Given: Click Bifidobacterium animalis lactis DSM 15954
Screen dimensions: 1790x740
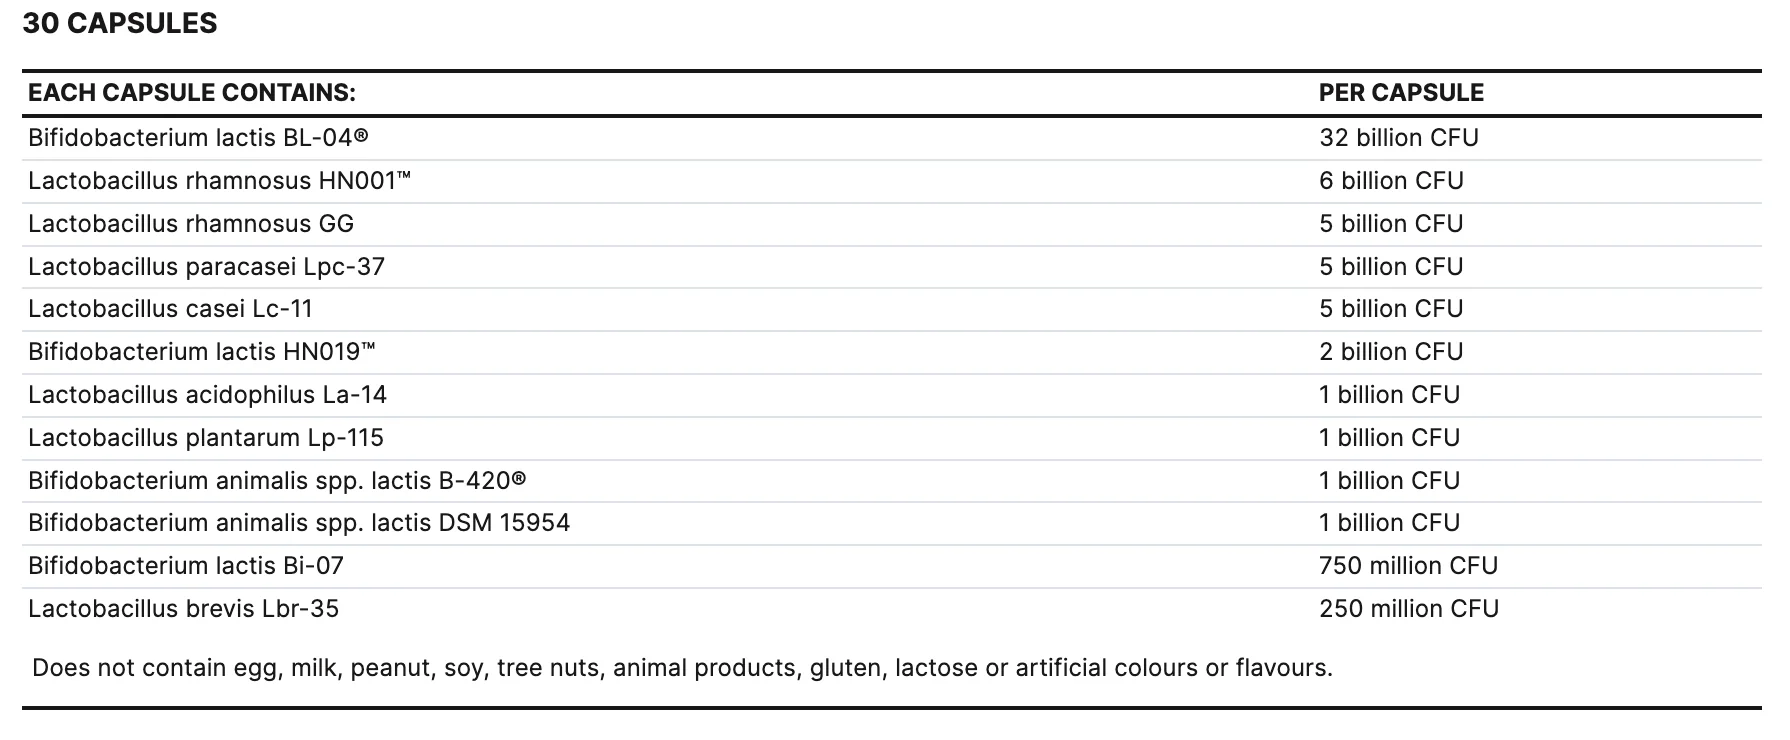Looking at the screenshot, I should point(299,523).
